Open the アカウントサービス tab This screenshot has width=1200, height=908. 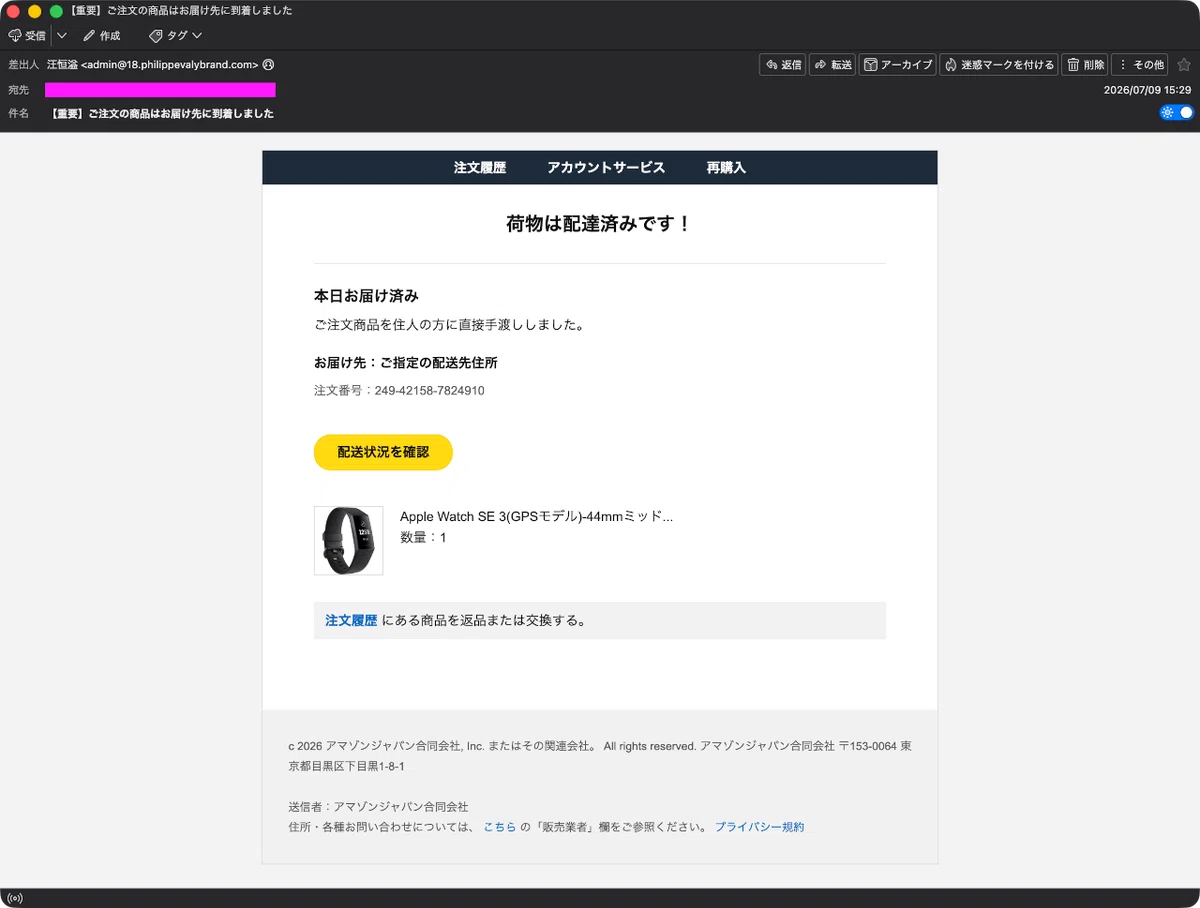point(606,168)
